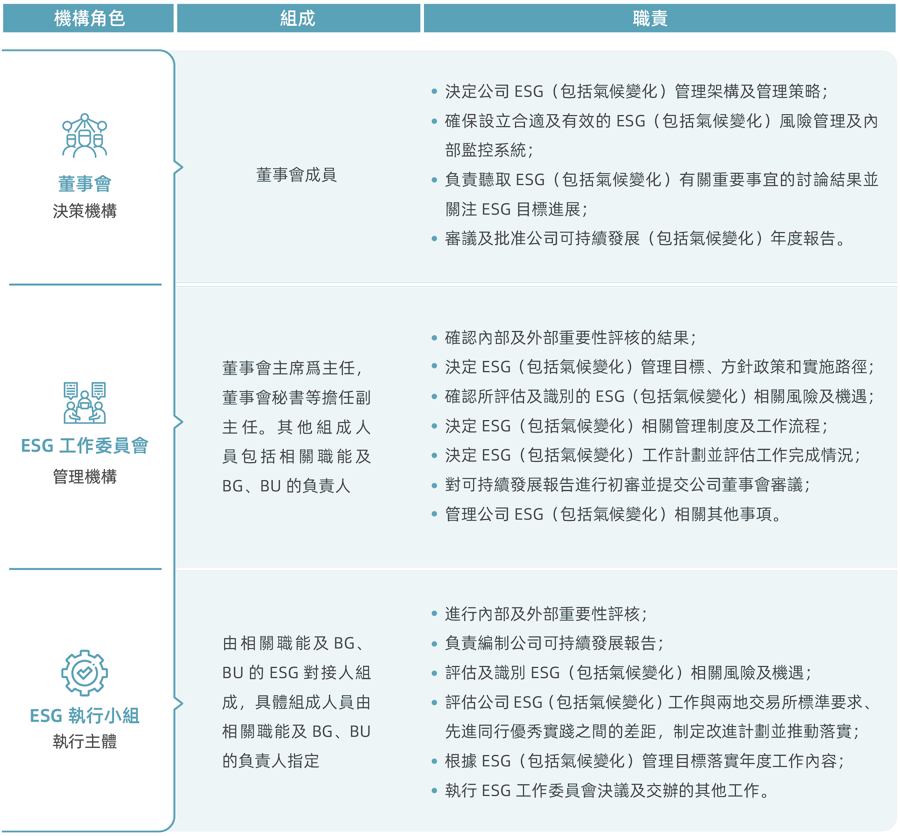Click the white arrow pointer beside 董事會 row
900x836 pixels.
[x=177, y=168]
